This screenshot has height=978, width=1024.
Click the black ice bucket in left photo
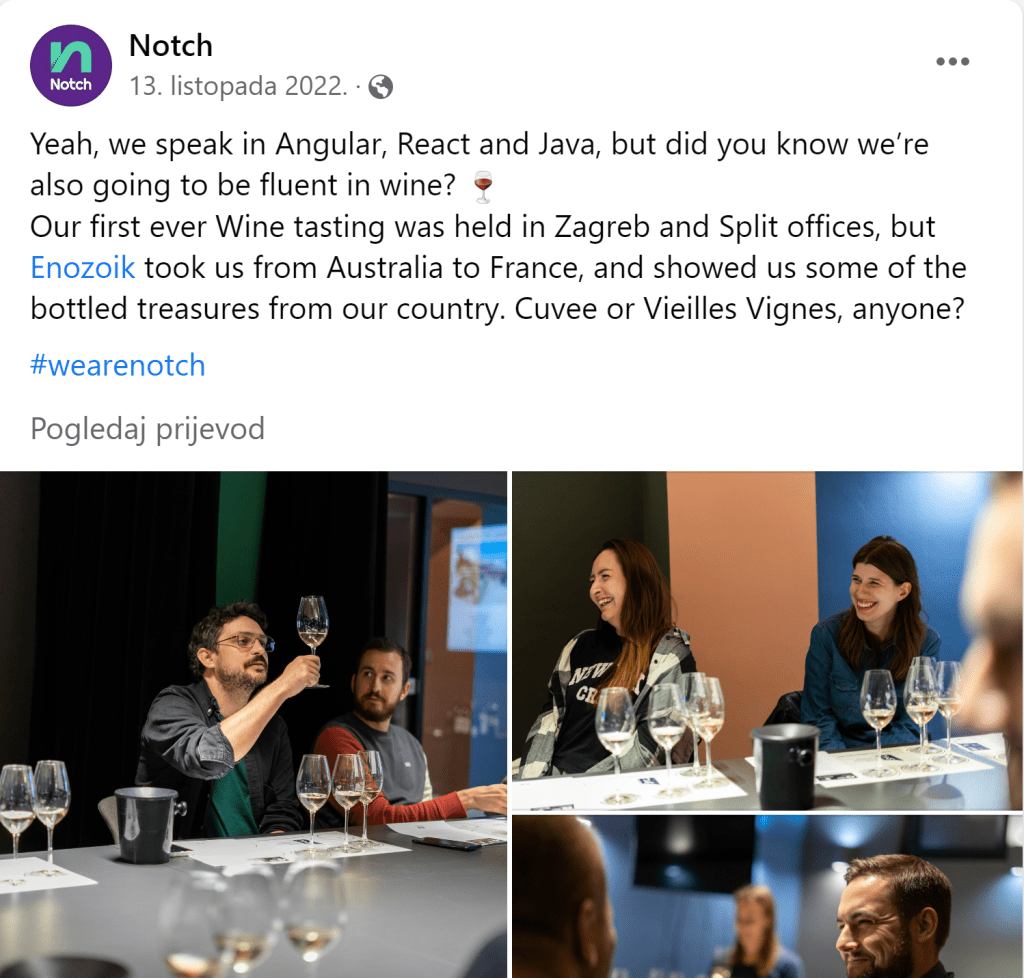click(146, 824)
